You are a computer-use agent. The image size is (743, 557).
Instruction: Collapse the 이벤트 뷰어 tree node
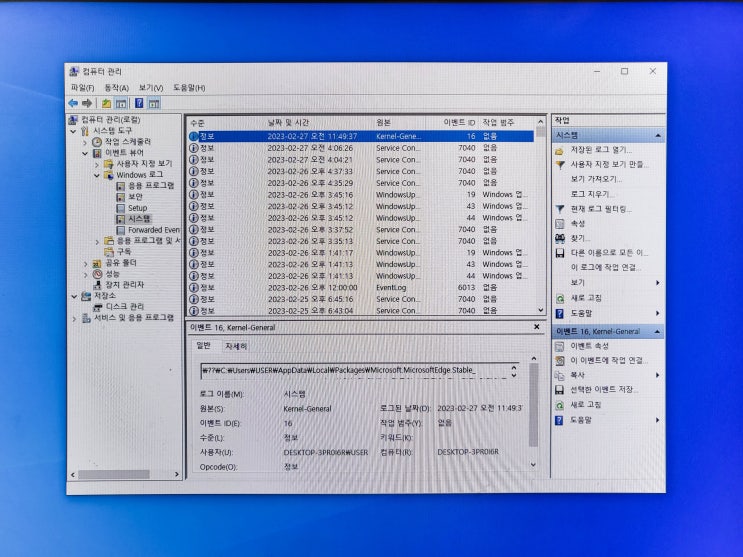[x=85, y=153]
